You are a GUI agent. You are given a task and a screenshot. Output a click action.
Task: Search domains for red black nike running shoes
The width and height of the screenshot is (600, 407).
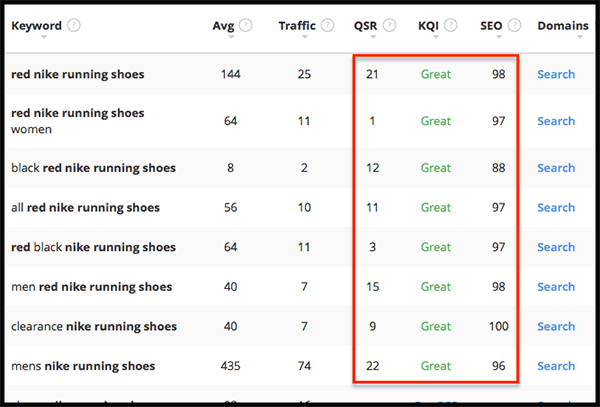click(556, 247)
